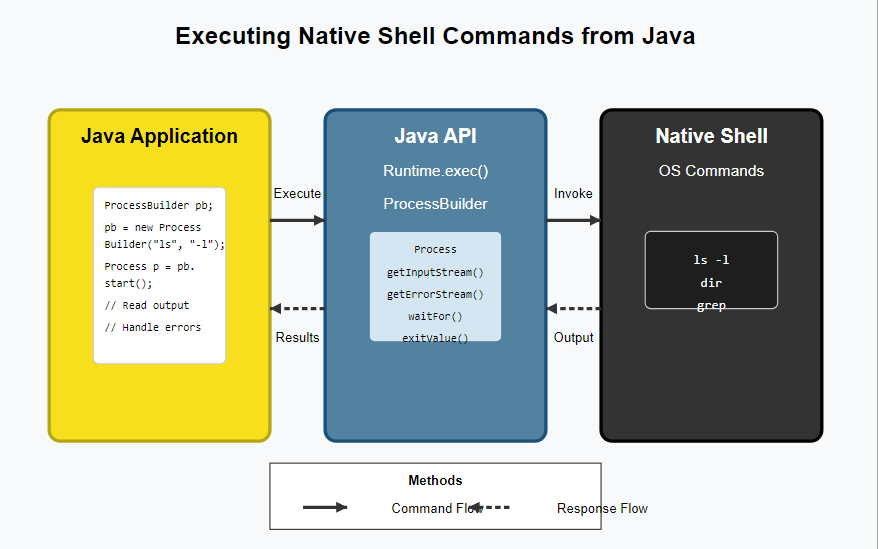The height and width of the screenshot is (549, 878).
Task: Click the 'dir' command
Action: (711, 283)
